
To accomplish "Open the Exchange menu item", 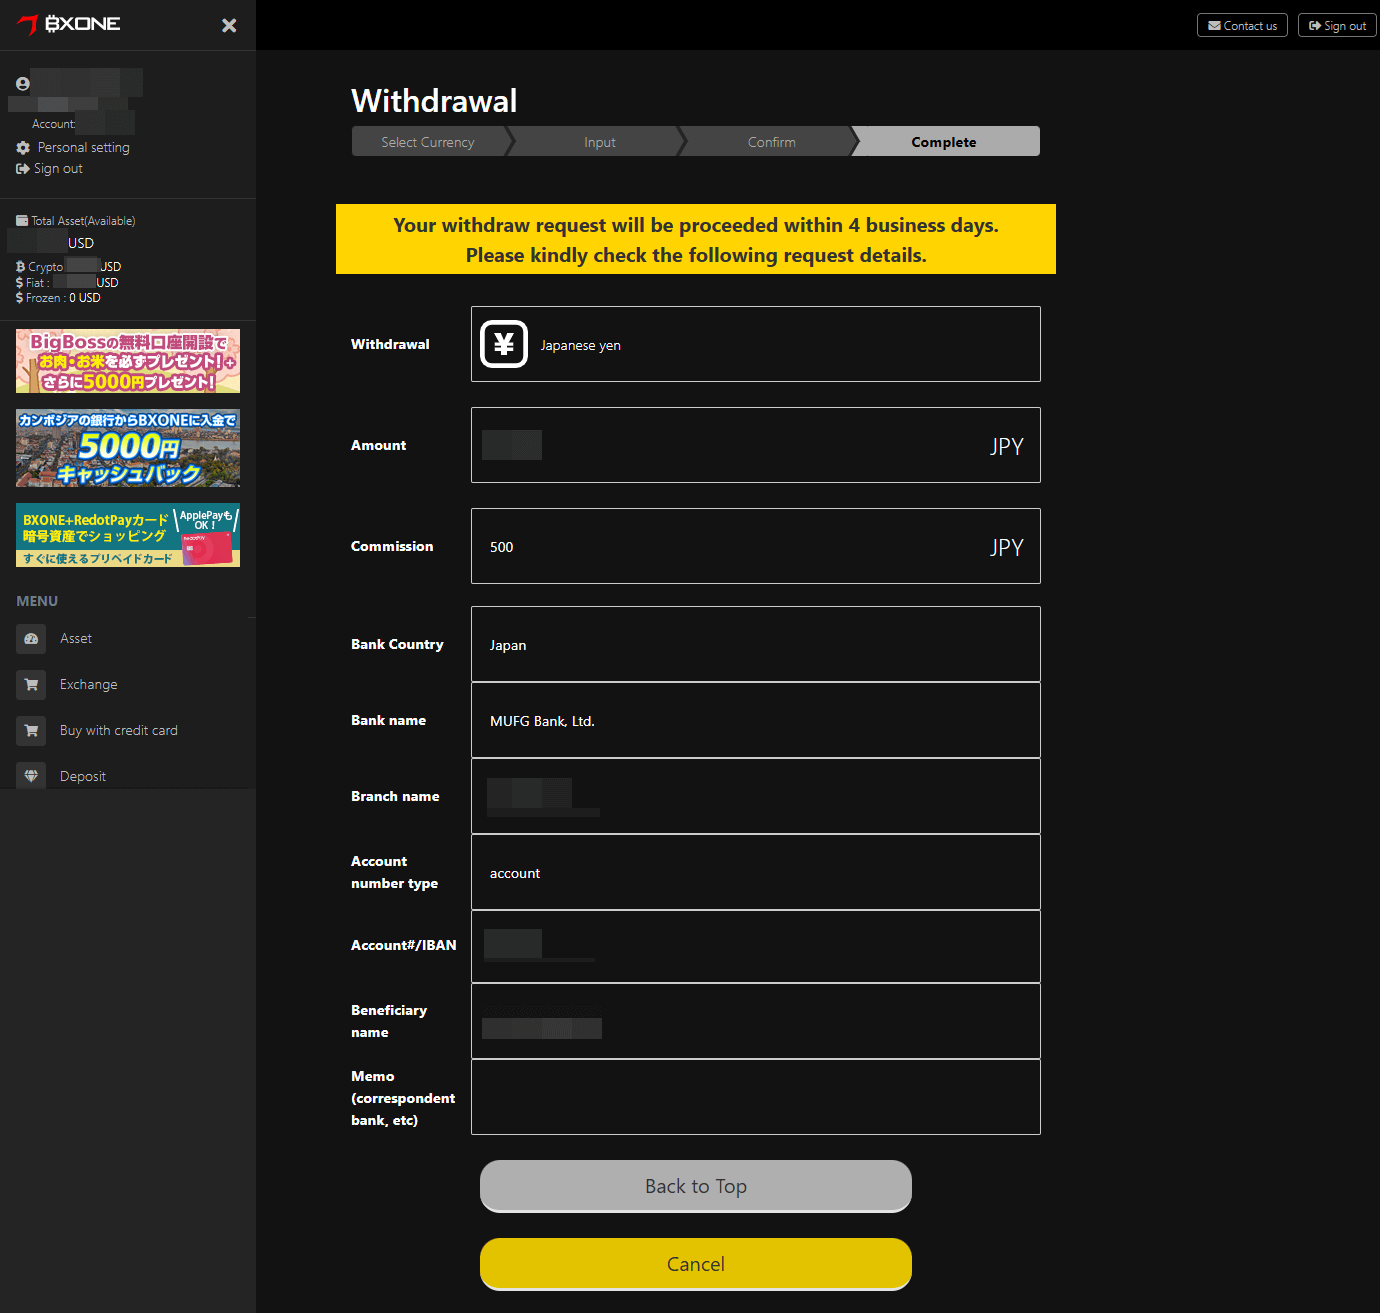I will [89, 685].
